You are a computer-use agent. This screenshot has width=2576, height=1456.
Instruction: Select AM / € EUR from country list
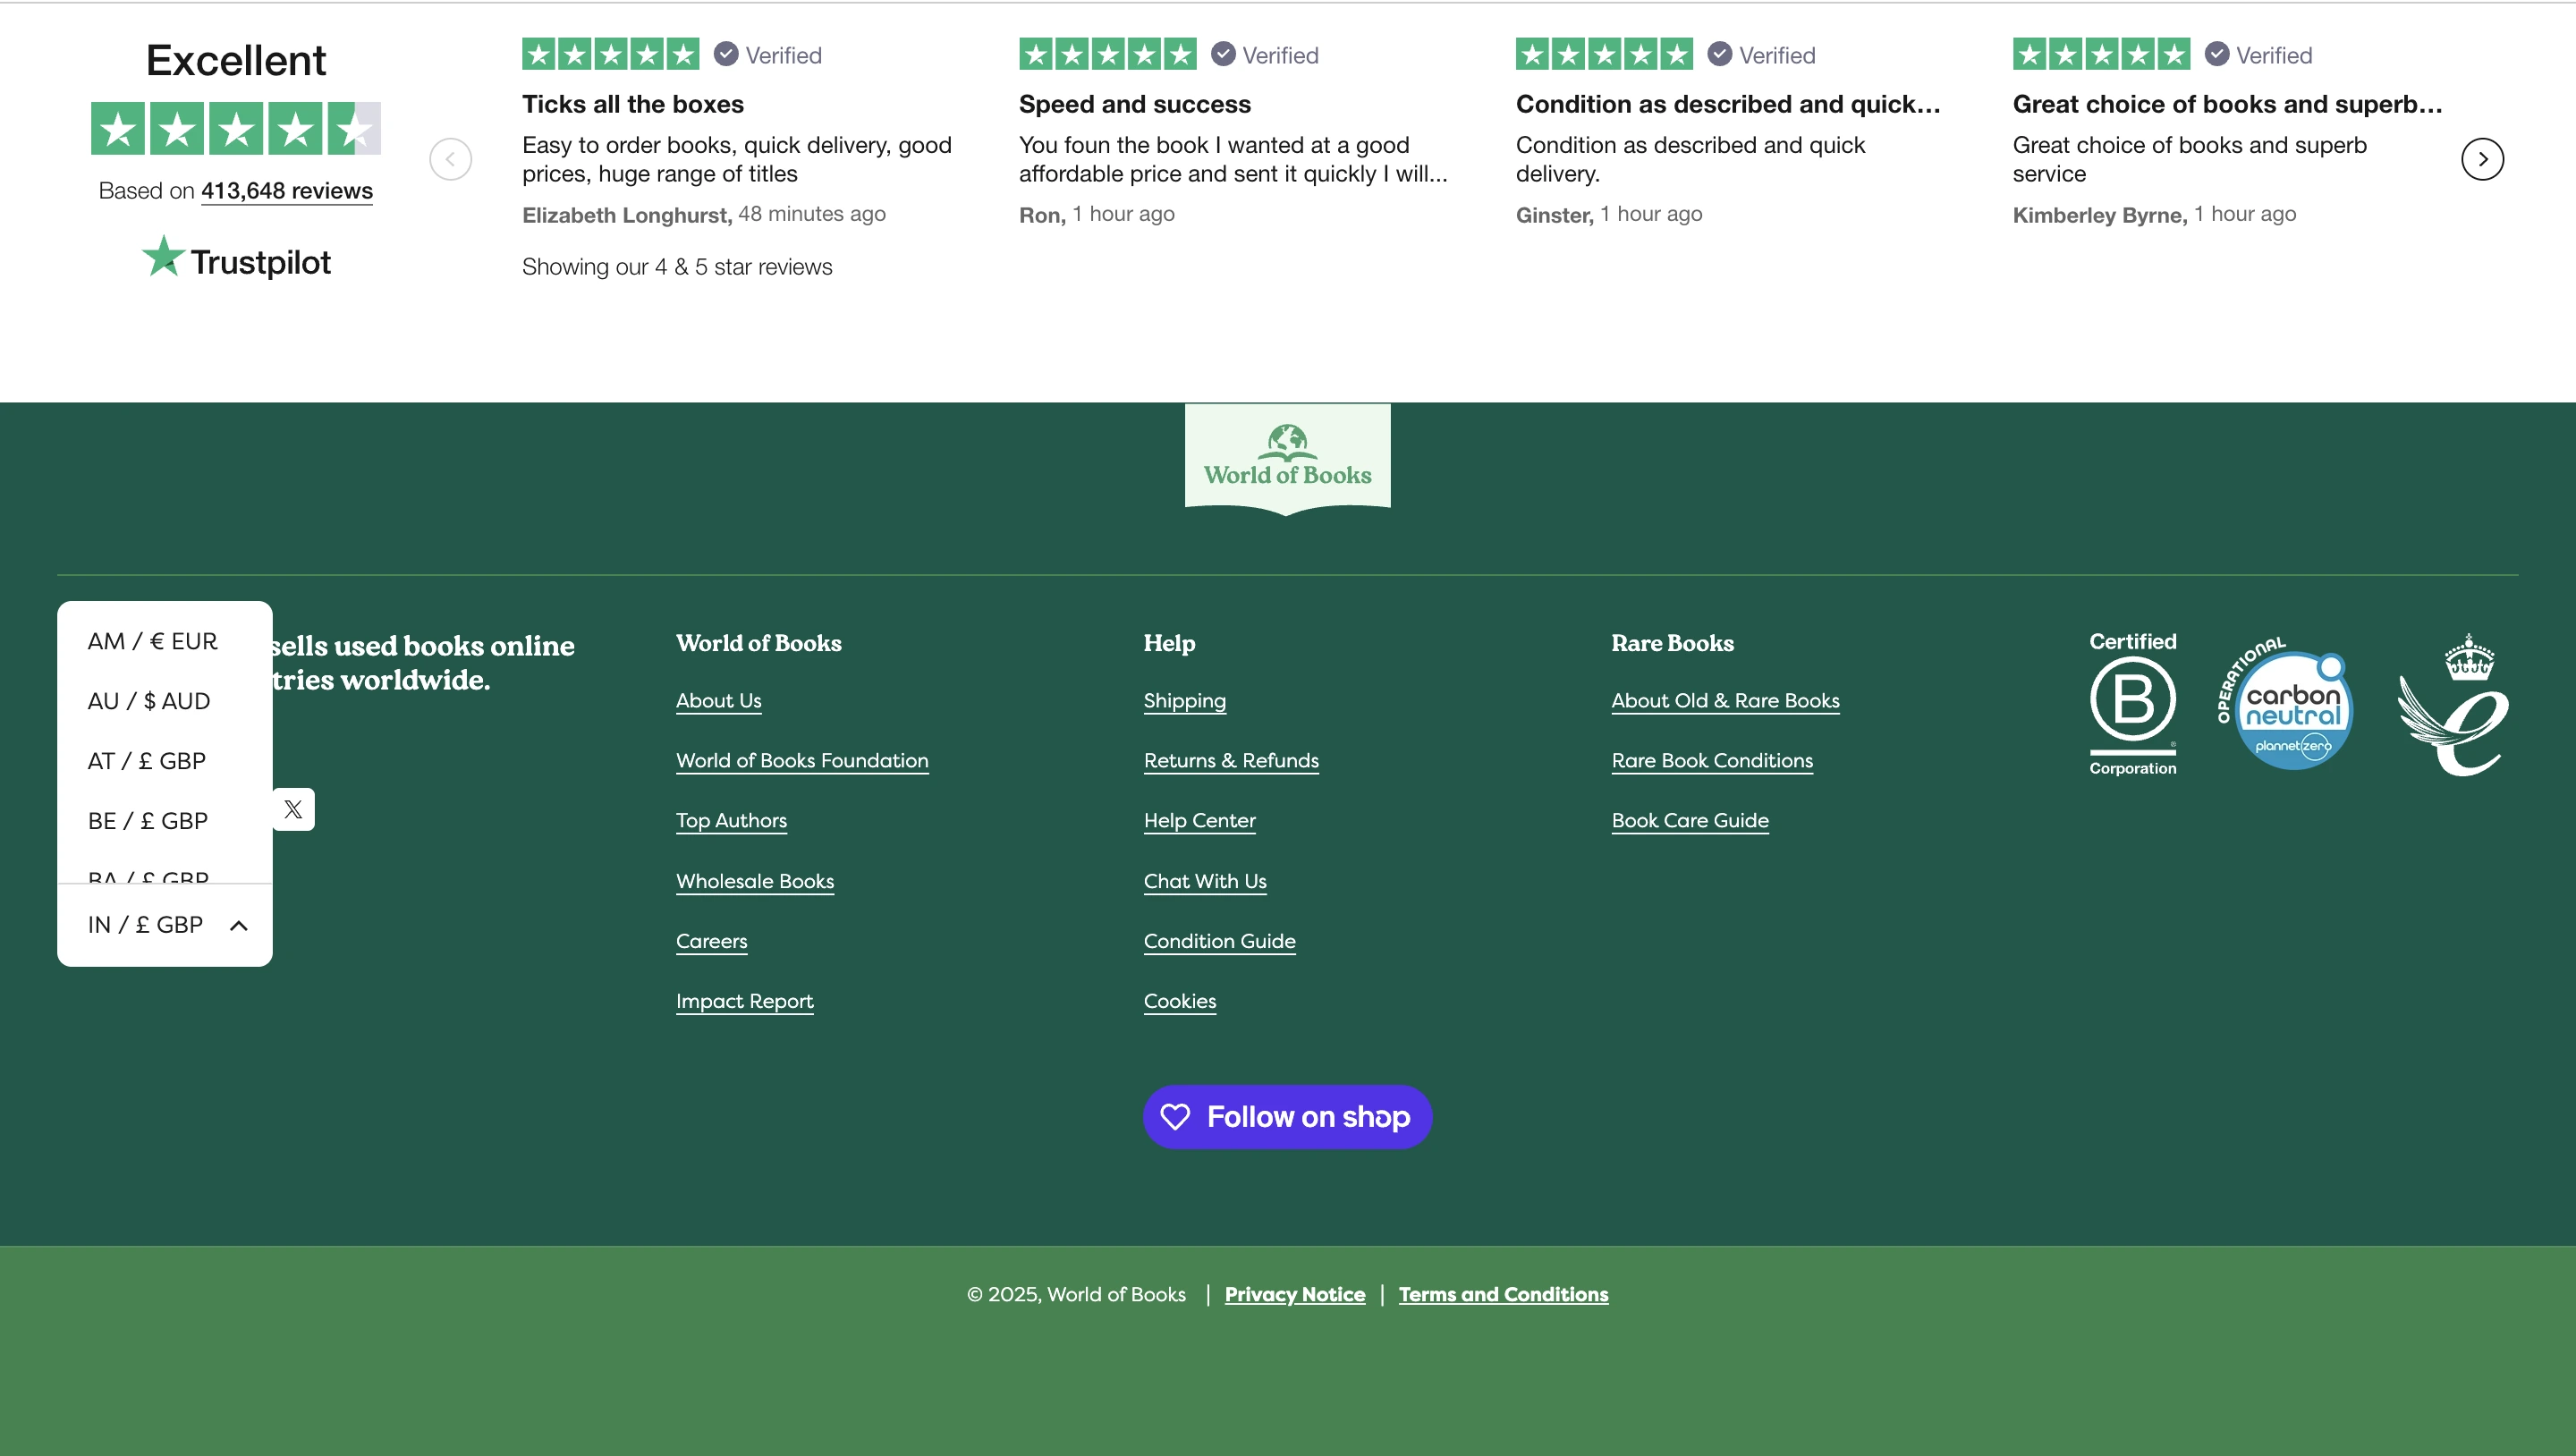pyautogui.click(x=152, y=641)
